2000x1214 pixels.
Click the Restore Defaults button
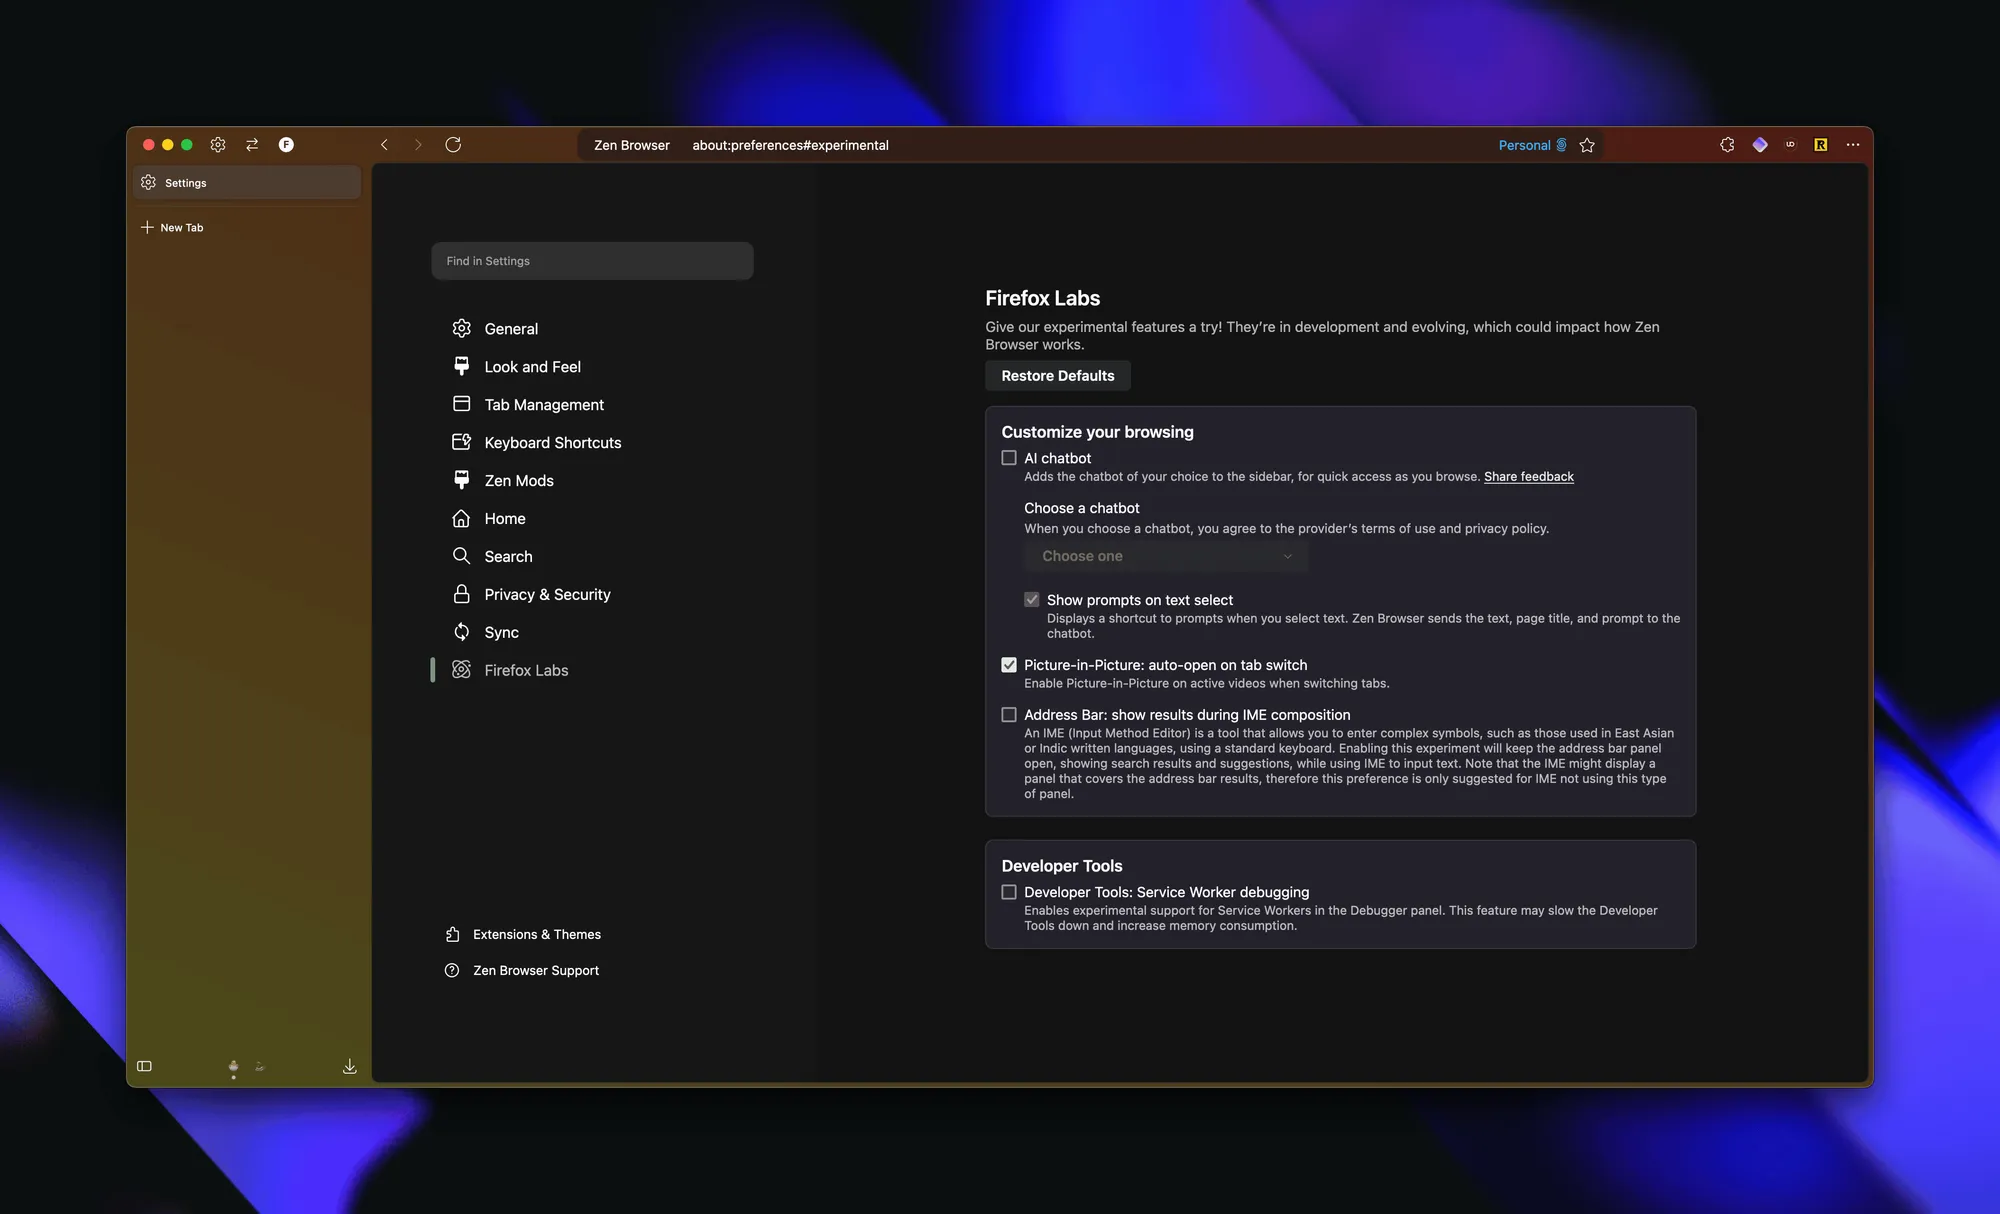click(x=1057, y=375)
